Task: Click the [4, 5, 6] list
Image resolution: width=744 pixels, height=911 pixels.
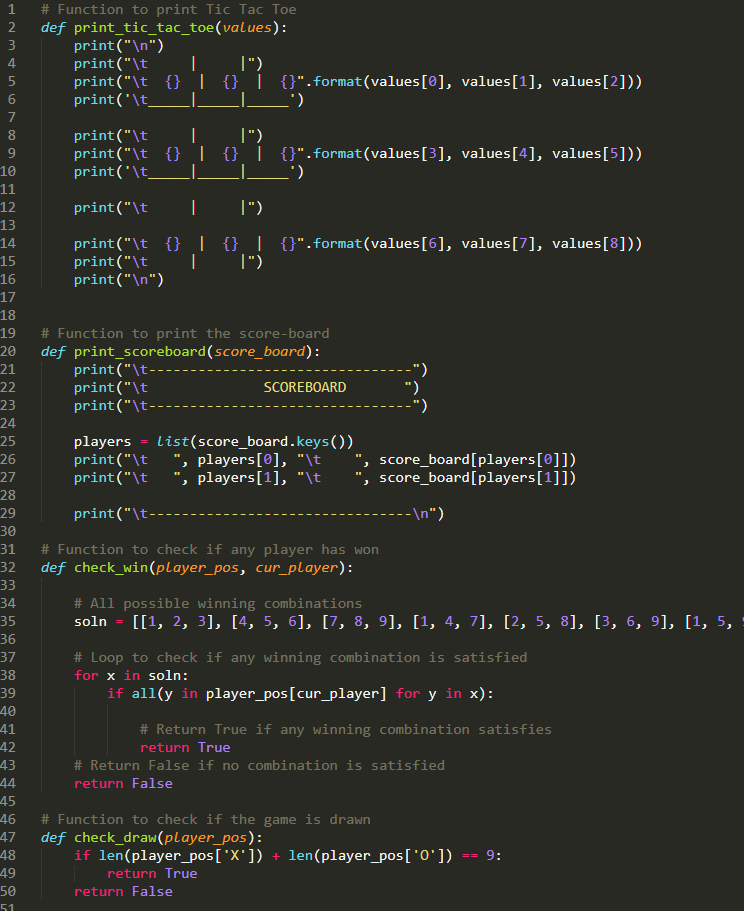Action: tap(268, 622)
